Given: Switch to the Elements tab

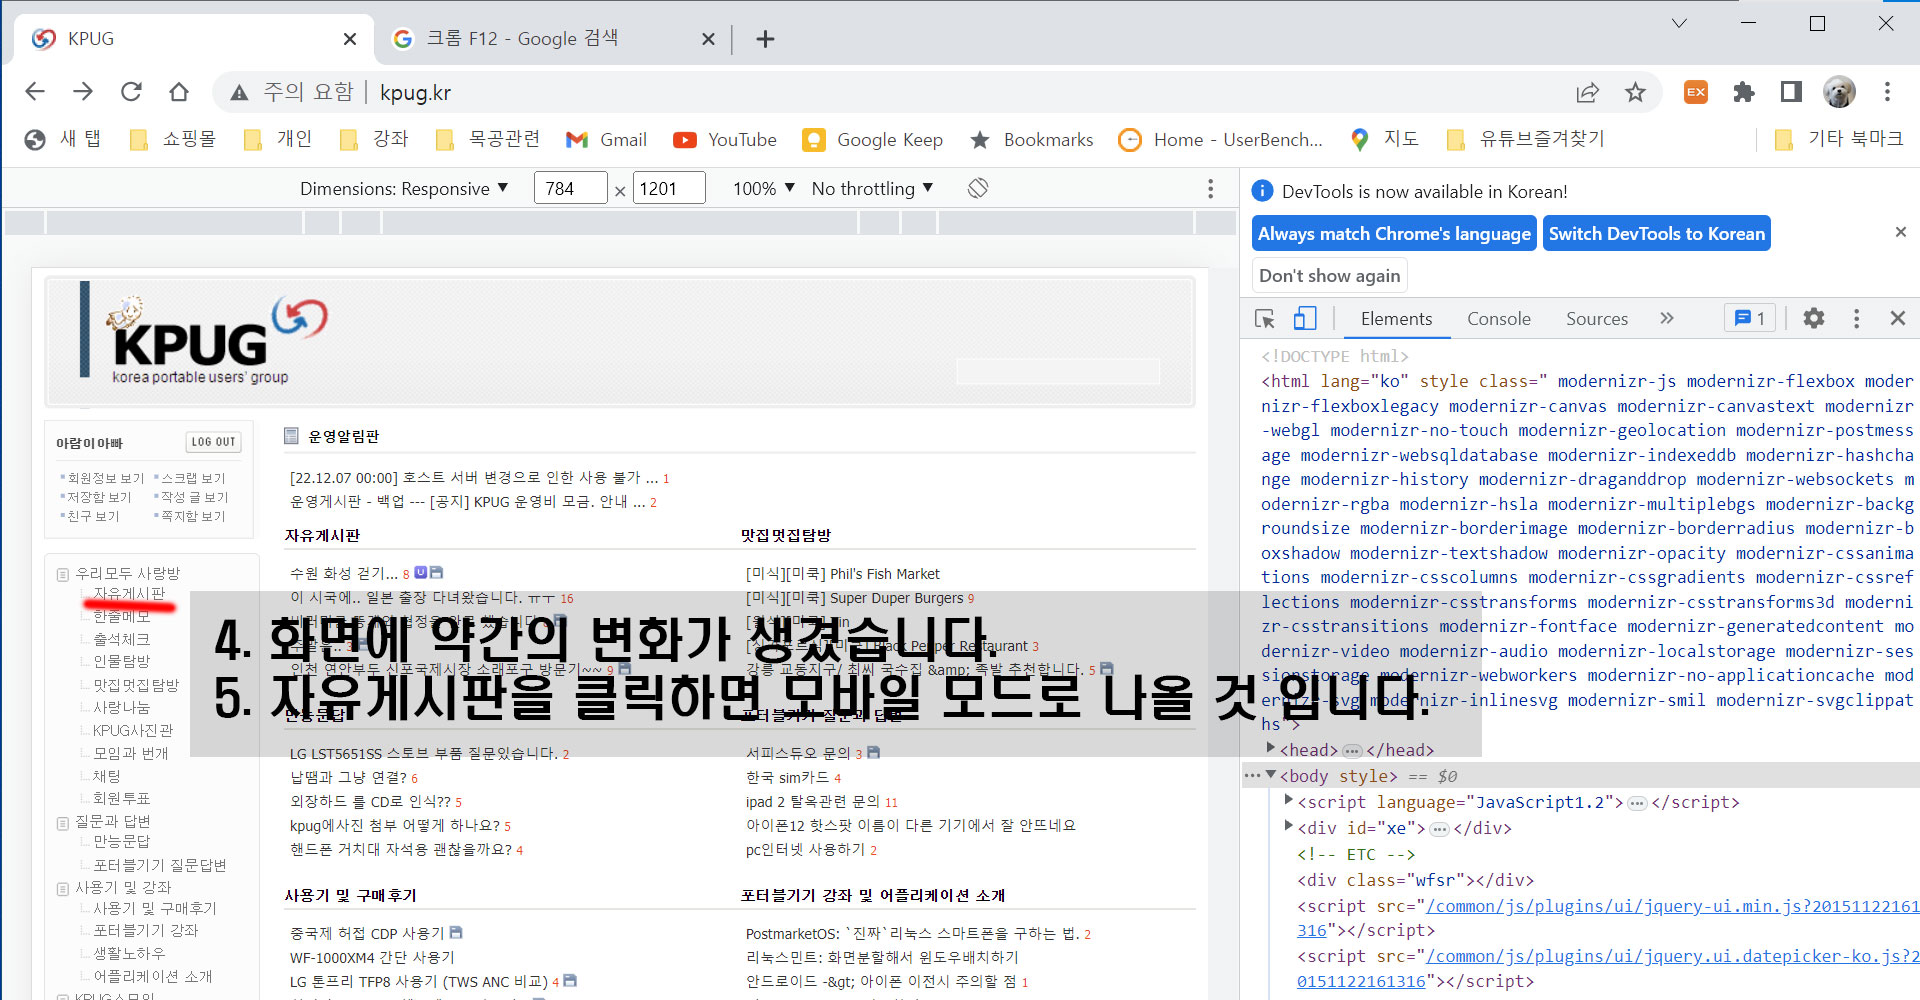Looking at the screenshot, I should 1396,319.
